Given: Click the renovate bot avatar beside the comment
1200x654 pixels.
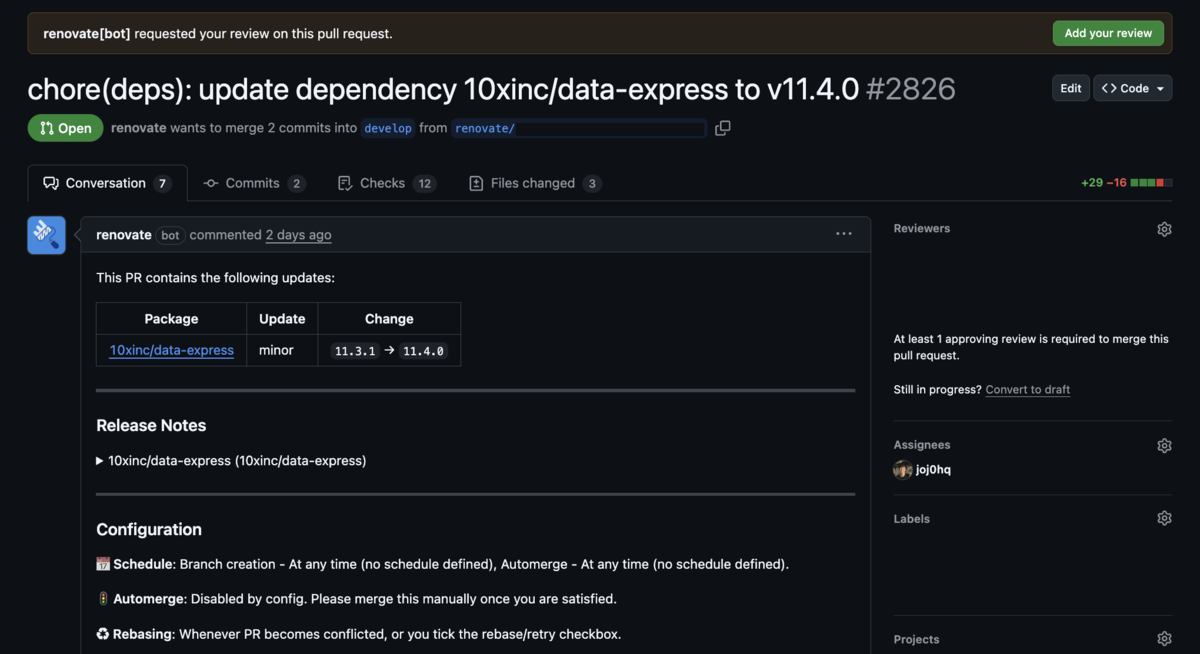Looking at the screenshot, I should 46,235.
